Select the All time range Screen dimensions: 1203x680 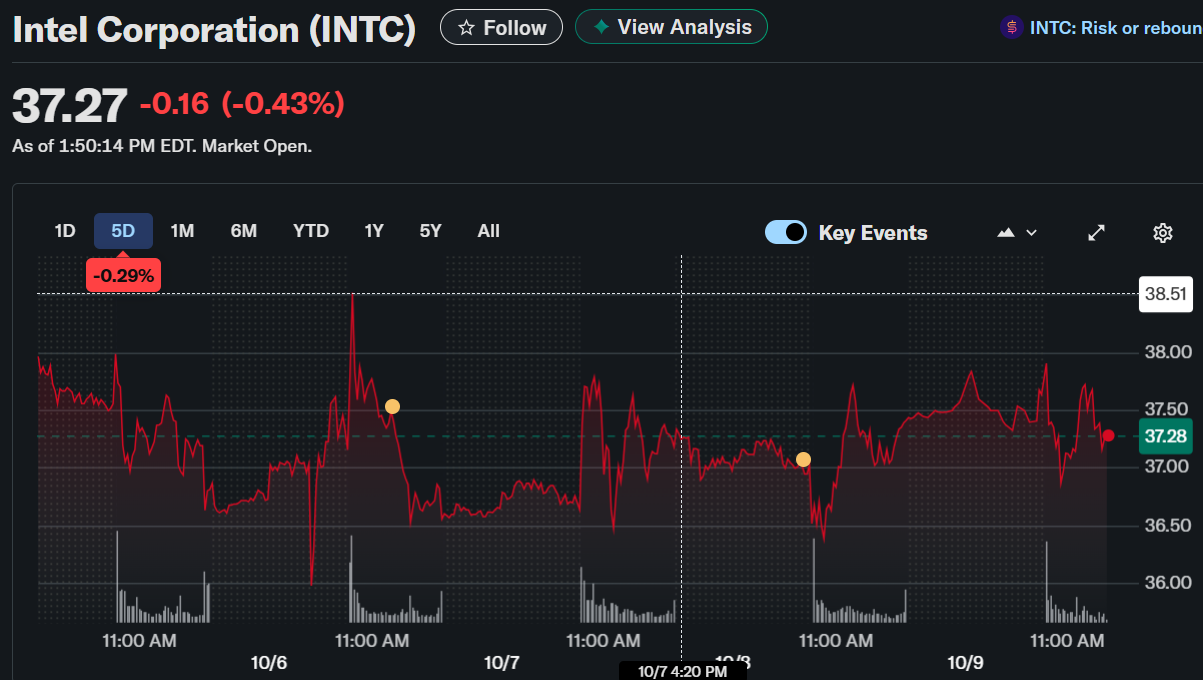click(x=488, y=231)
